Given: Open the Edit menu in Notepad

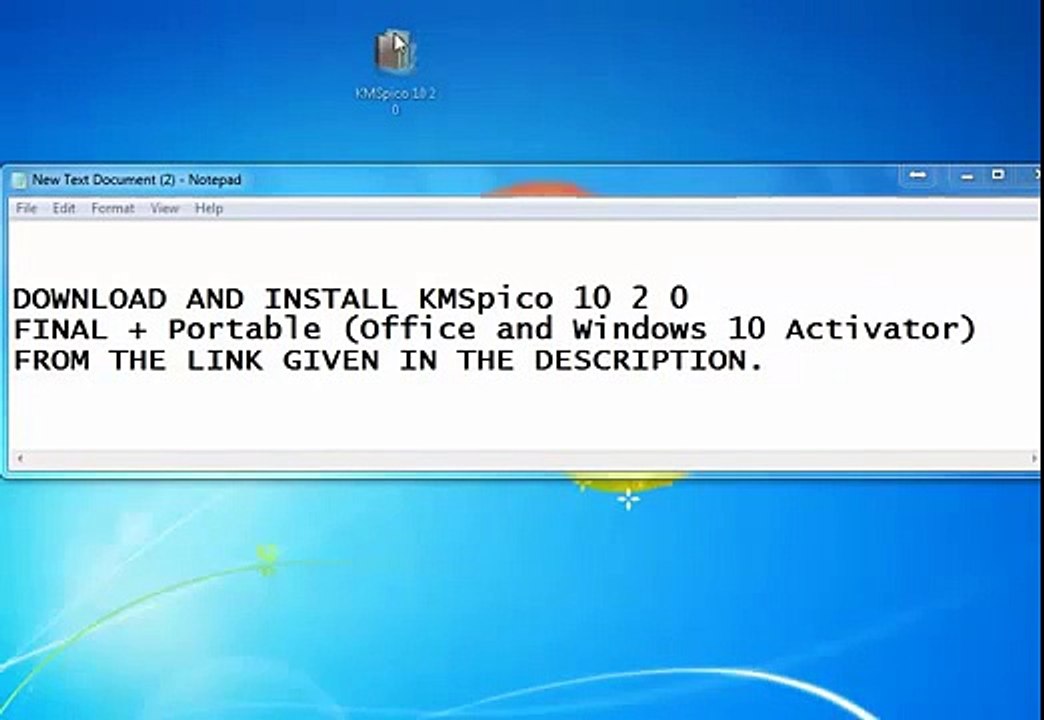Looking at the screenshot, I should (64, 208).
